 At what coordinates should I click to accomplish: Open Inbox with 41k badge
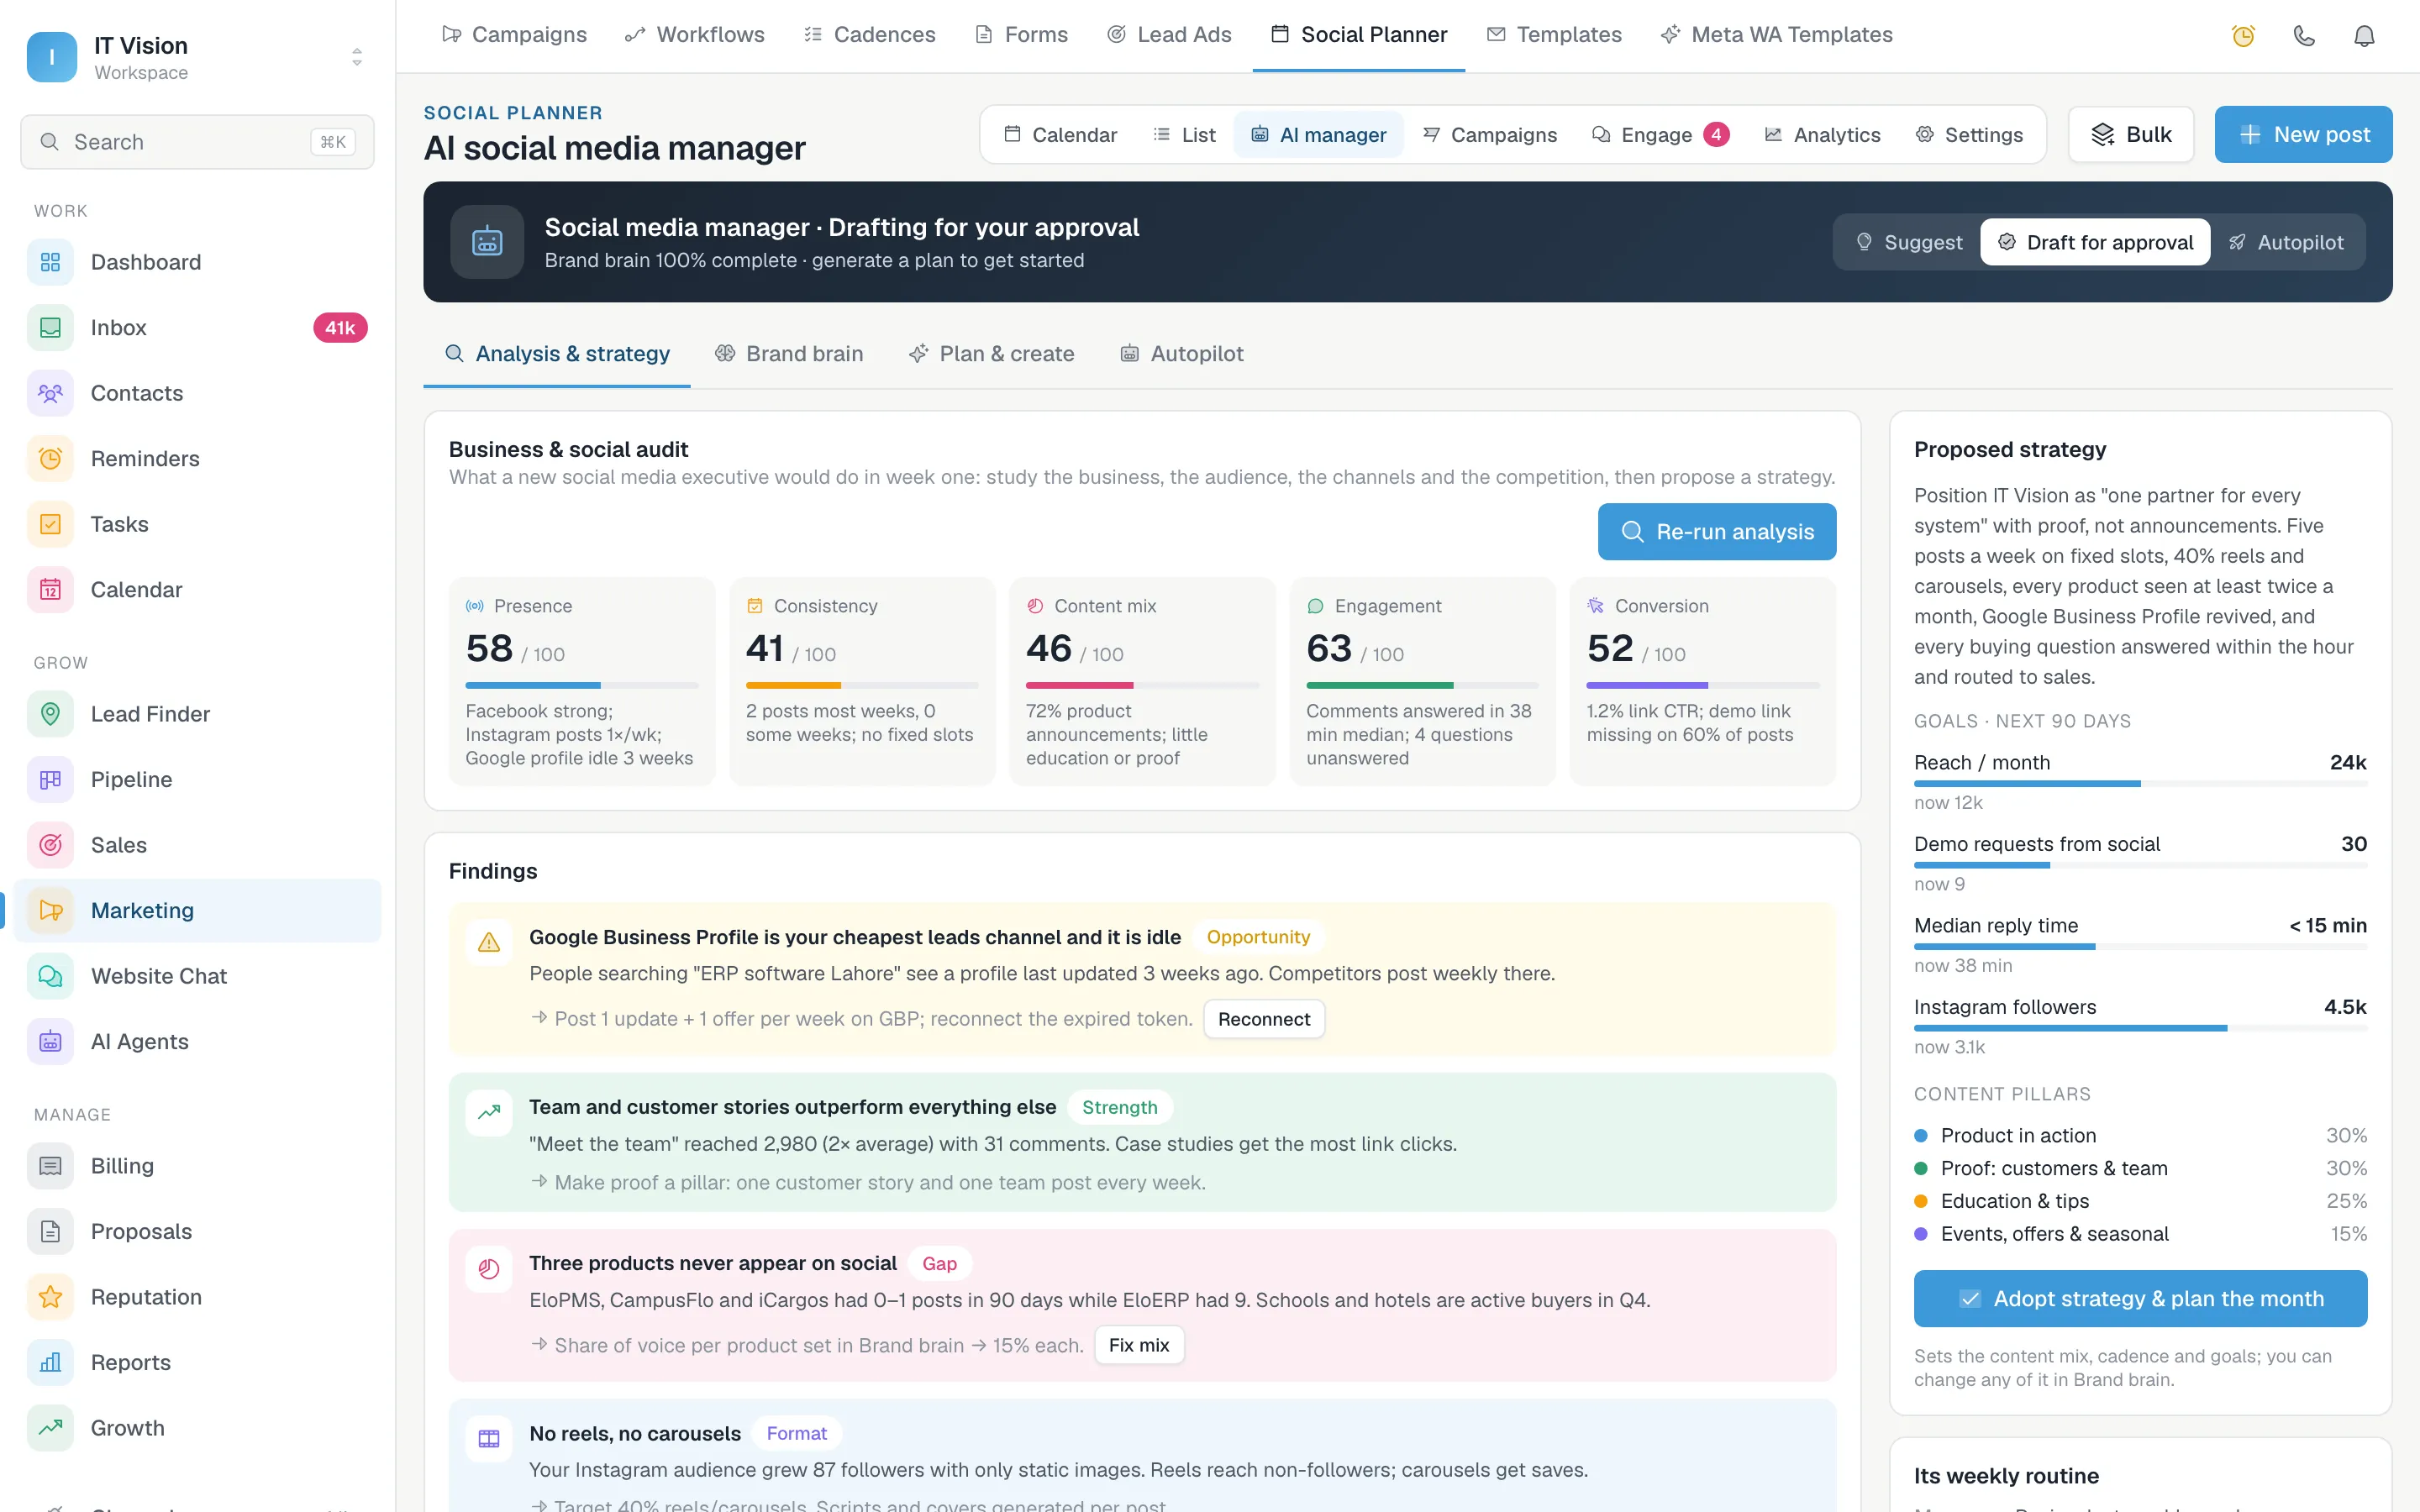tap(197, 328)
